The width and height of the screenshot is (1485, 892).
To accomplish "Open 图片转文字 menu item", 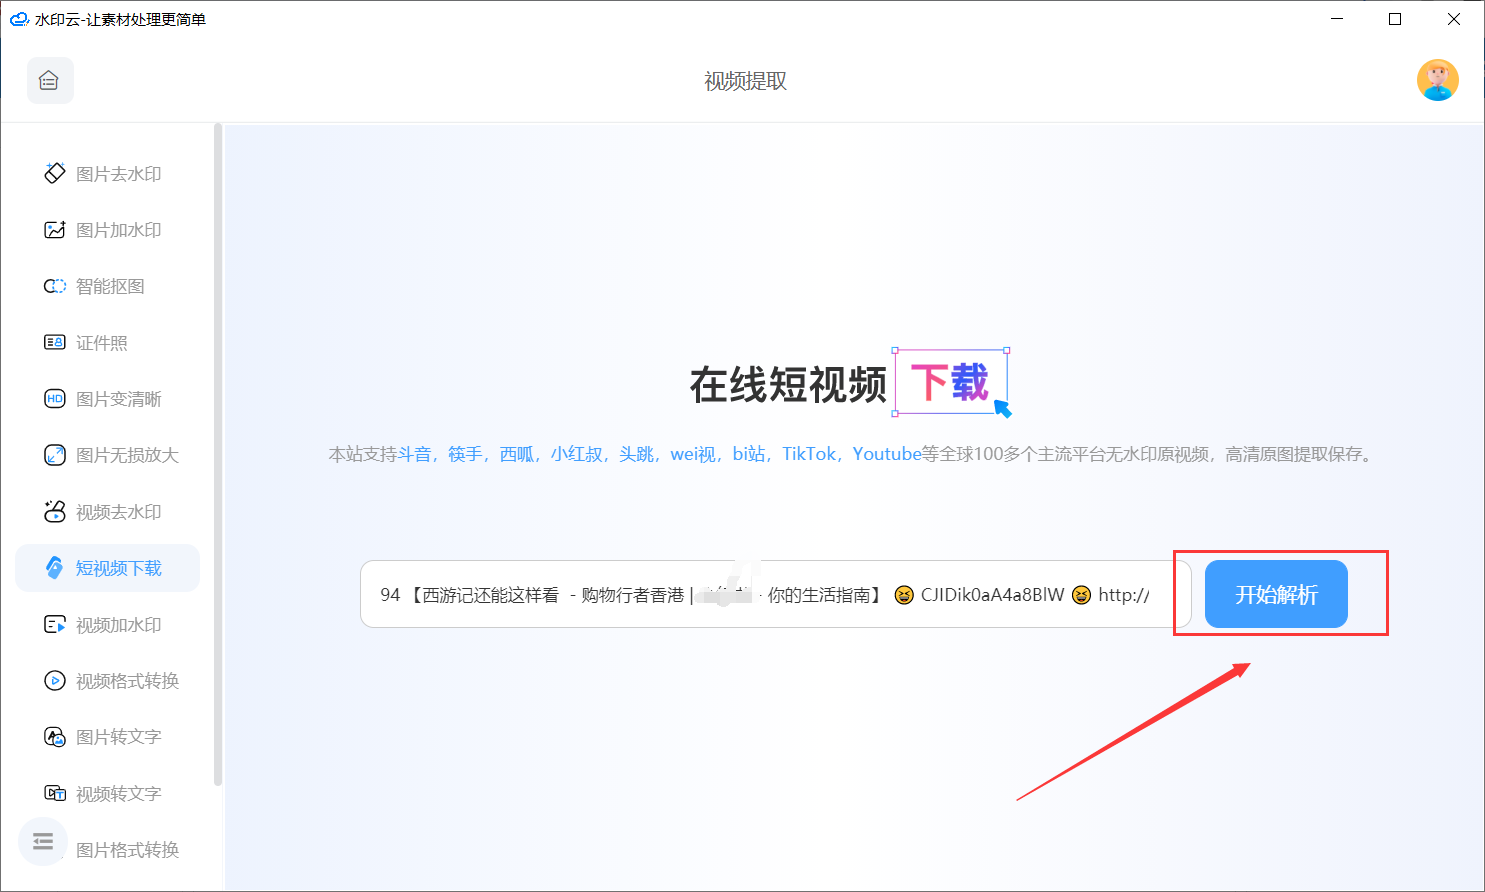I will pyautogui.click(x=107, y=737).
